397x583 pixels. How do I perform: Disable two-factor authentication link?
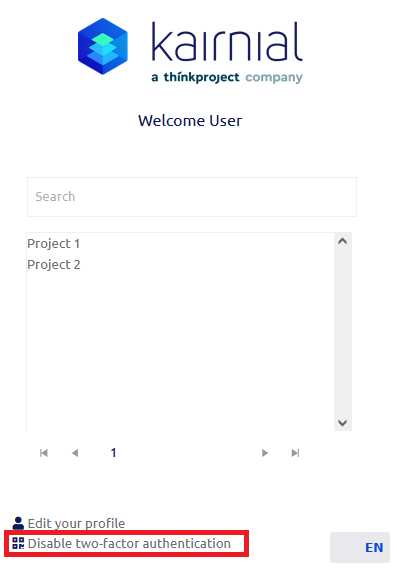click(x=129, y=544)
